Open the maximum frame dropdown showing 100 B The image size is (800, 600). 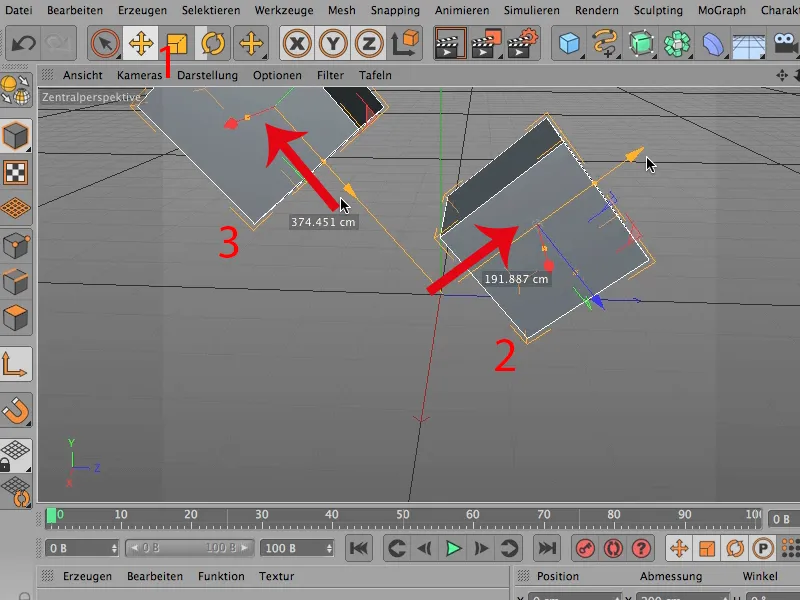click(295, 548)
